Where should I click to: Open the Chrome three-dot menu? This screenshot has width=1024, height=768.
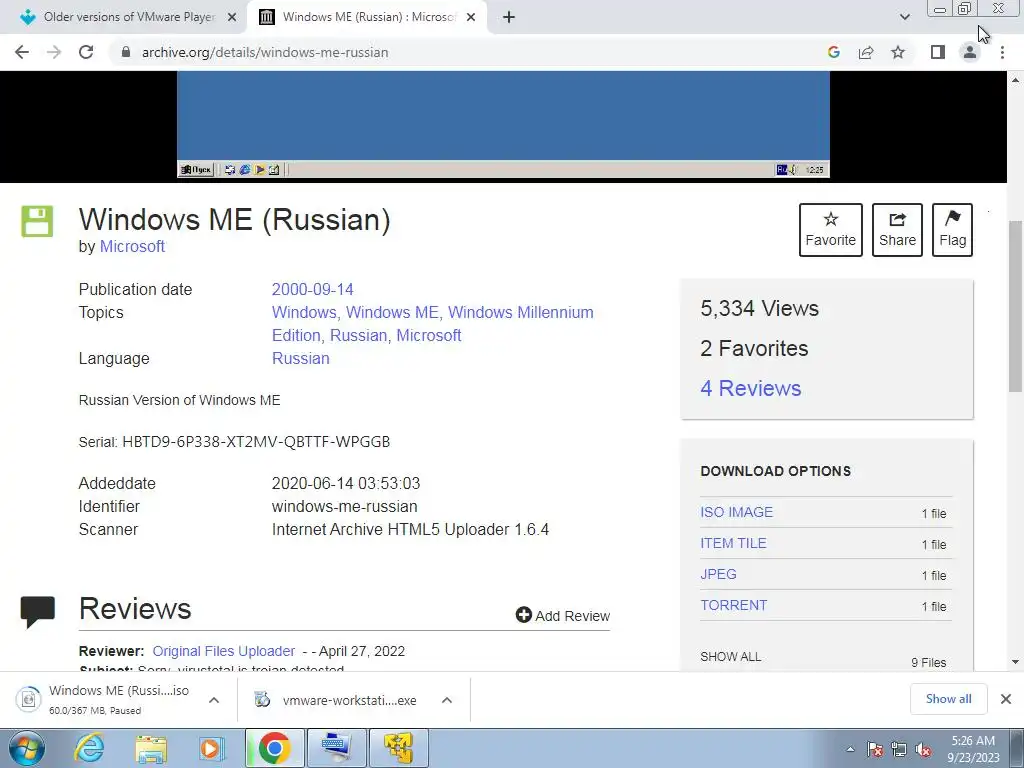tap(1002, 52)
